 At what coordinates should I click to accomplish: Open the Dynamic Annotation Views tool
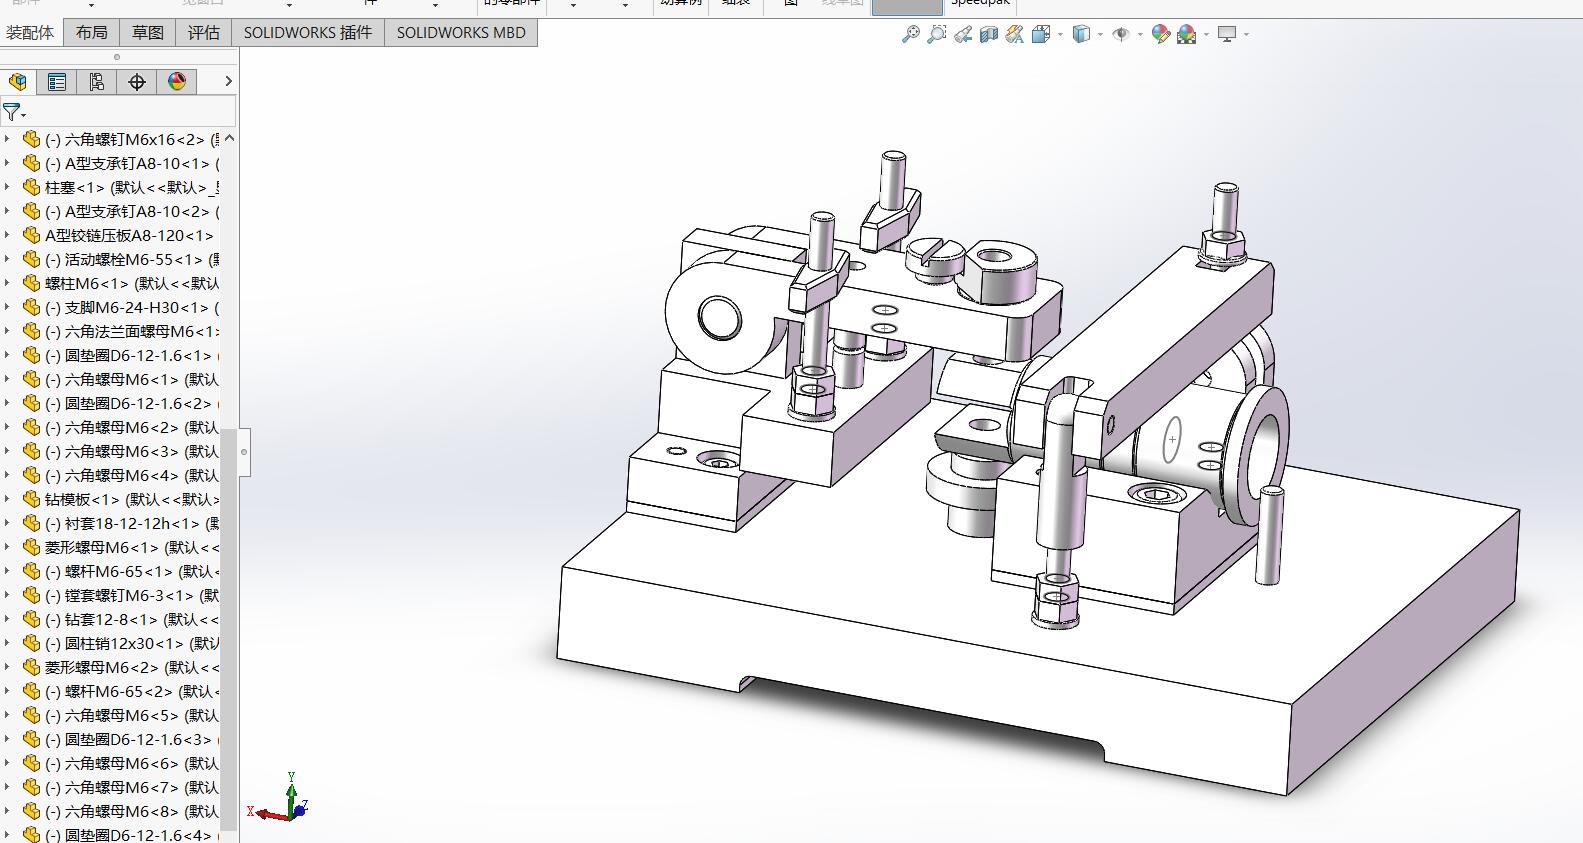point(1014,34)
